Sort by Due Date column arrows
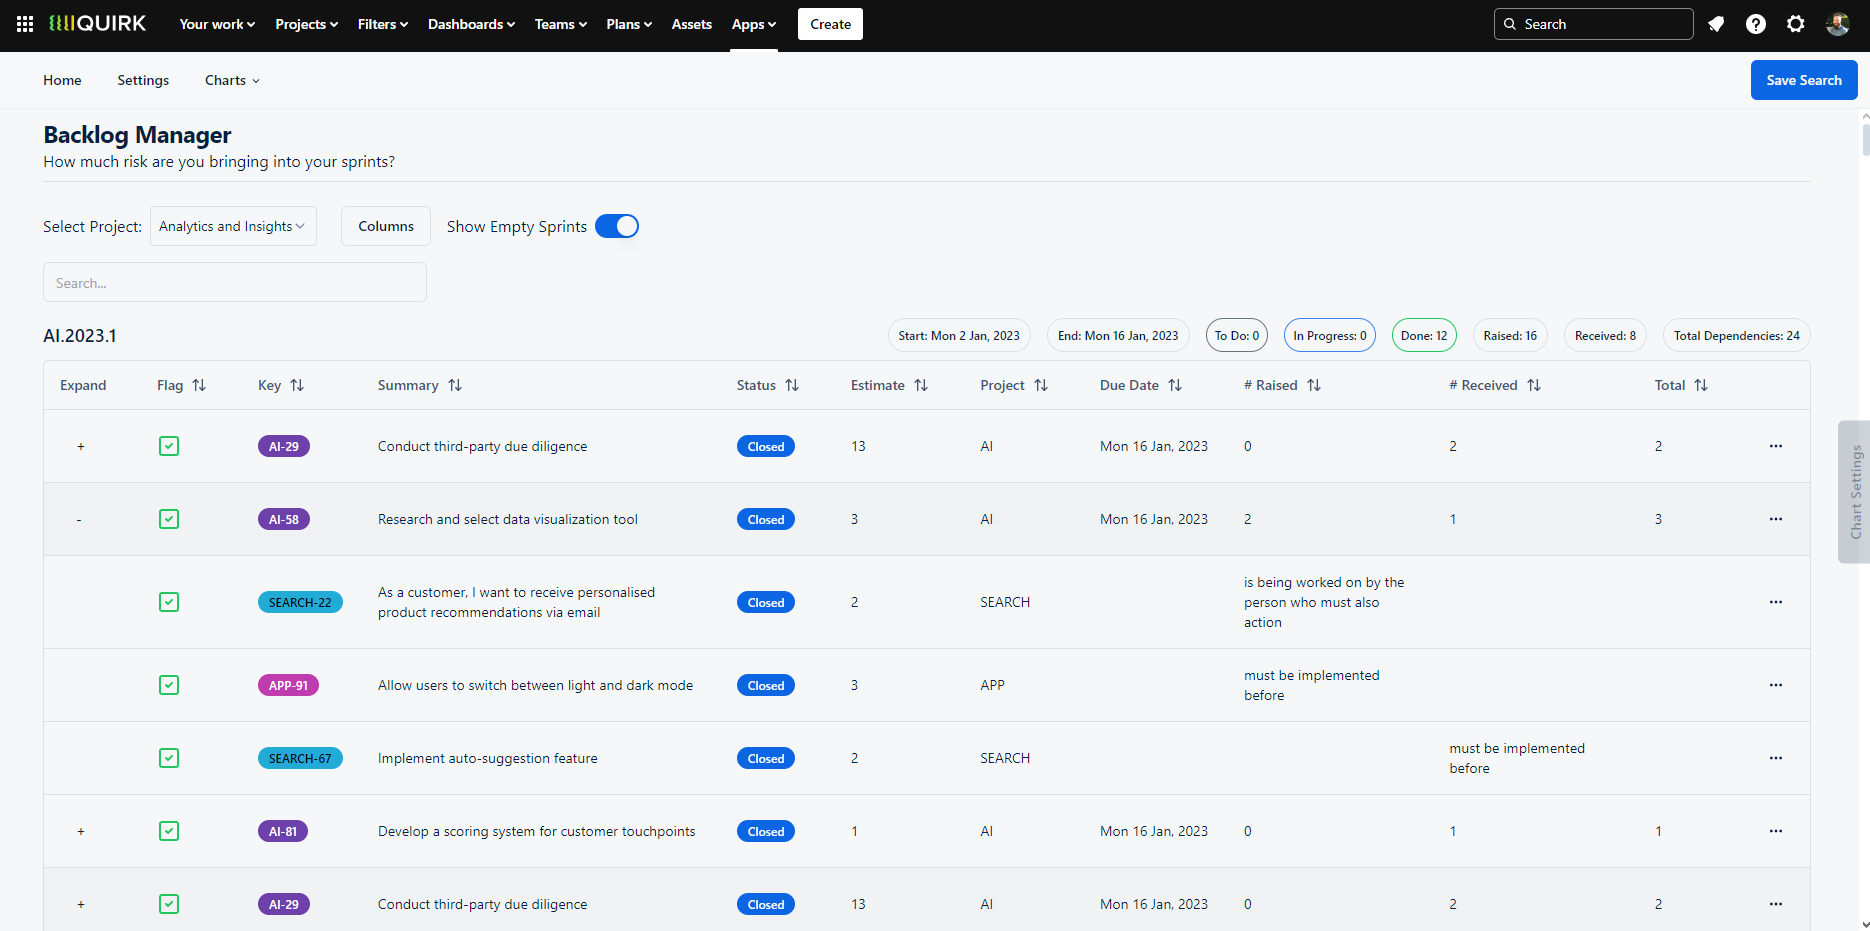Image resolution: width=1870 pixels, height=931 pixels. pos(1175,385)
